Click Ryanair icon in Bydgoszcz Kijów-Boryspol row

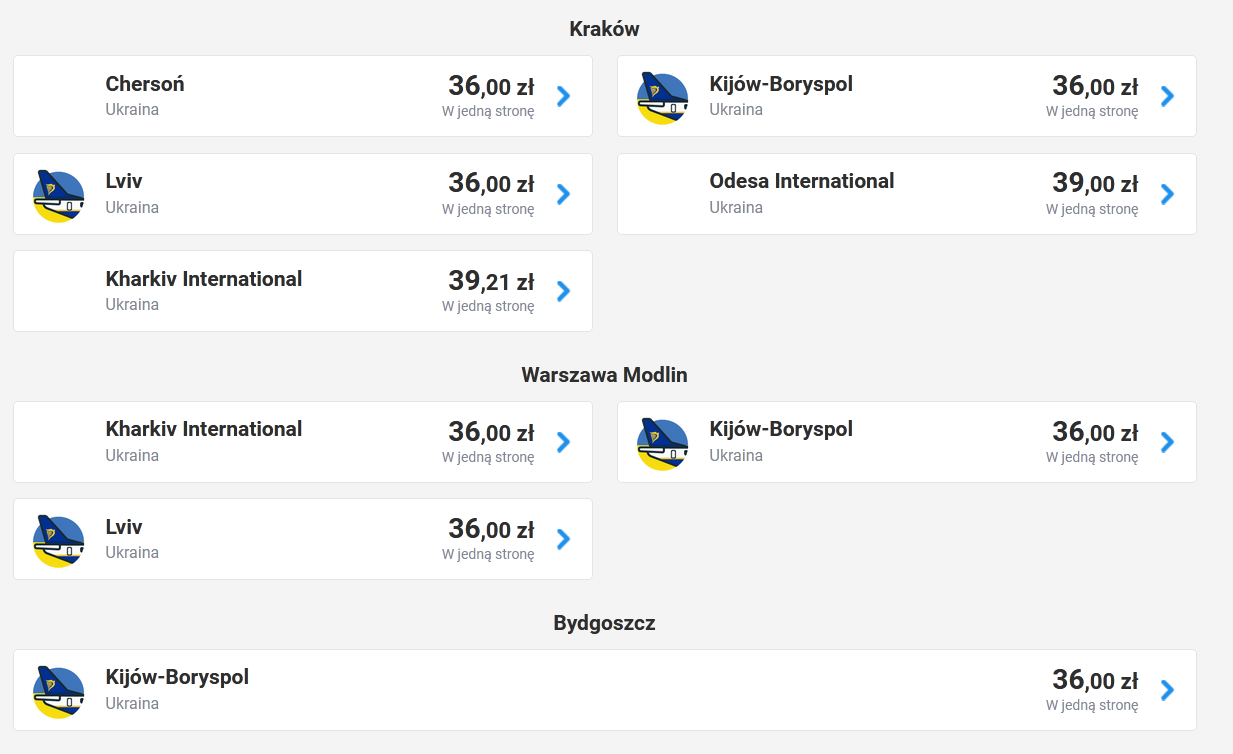tap(58, 691)
